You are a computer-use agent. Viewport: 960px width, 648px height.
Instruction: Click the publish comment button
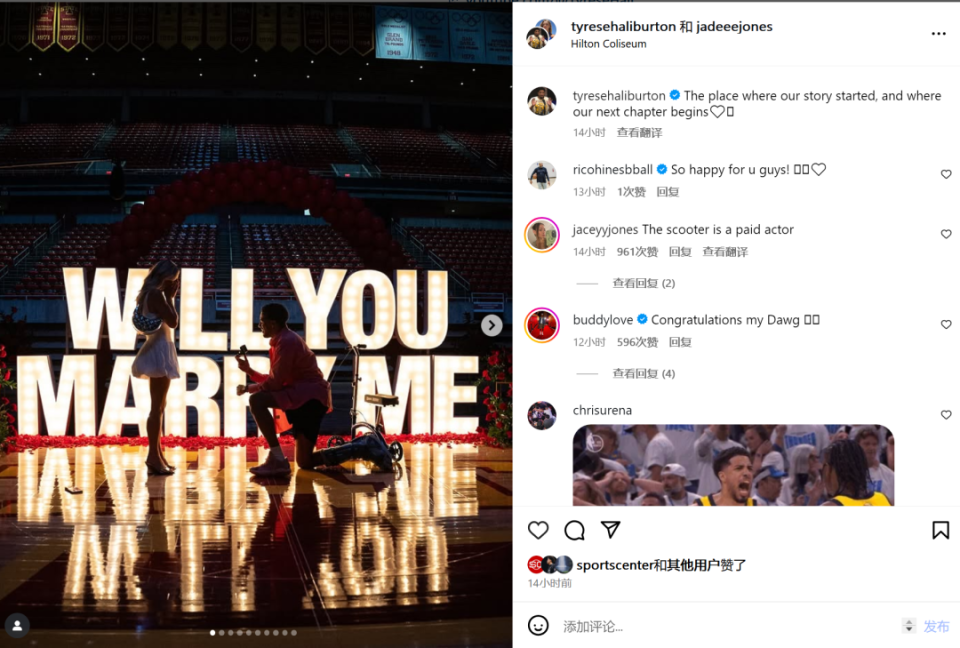(936, 626)
